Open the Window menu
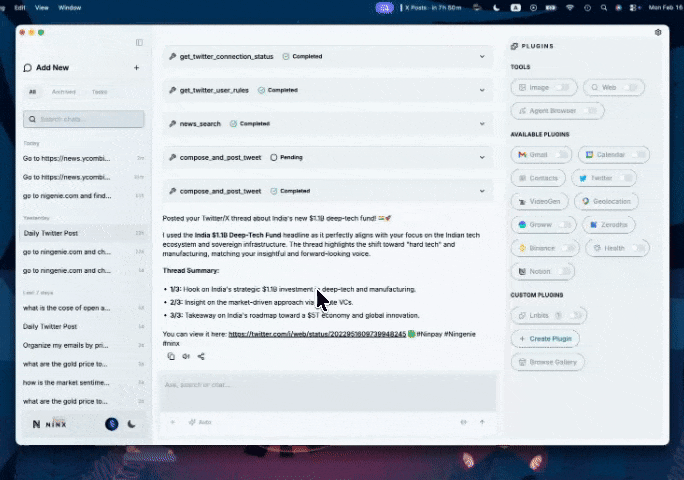 coord(70,7)
